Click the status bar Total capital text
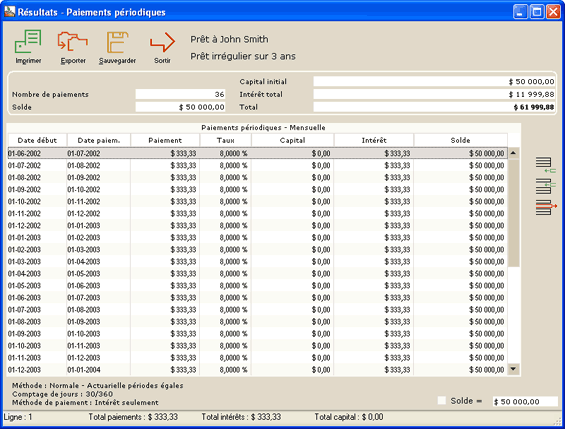The image size is (565, 429). coord(348,417)
